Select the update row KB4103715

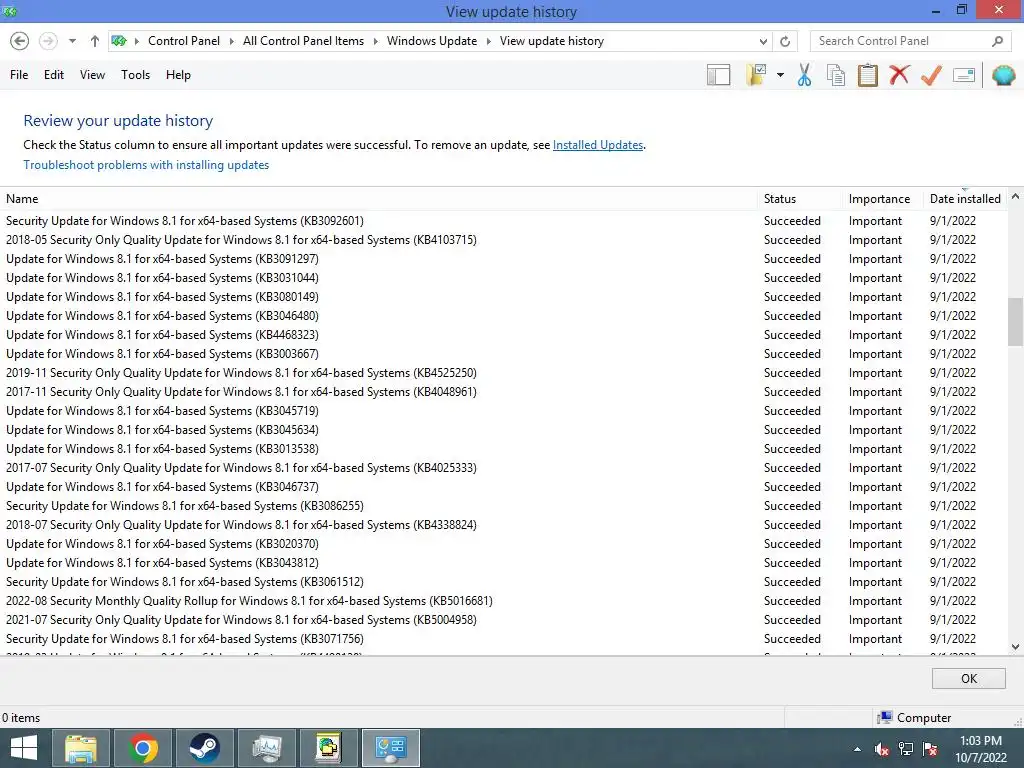503,240
